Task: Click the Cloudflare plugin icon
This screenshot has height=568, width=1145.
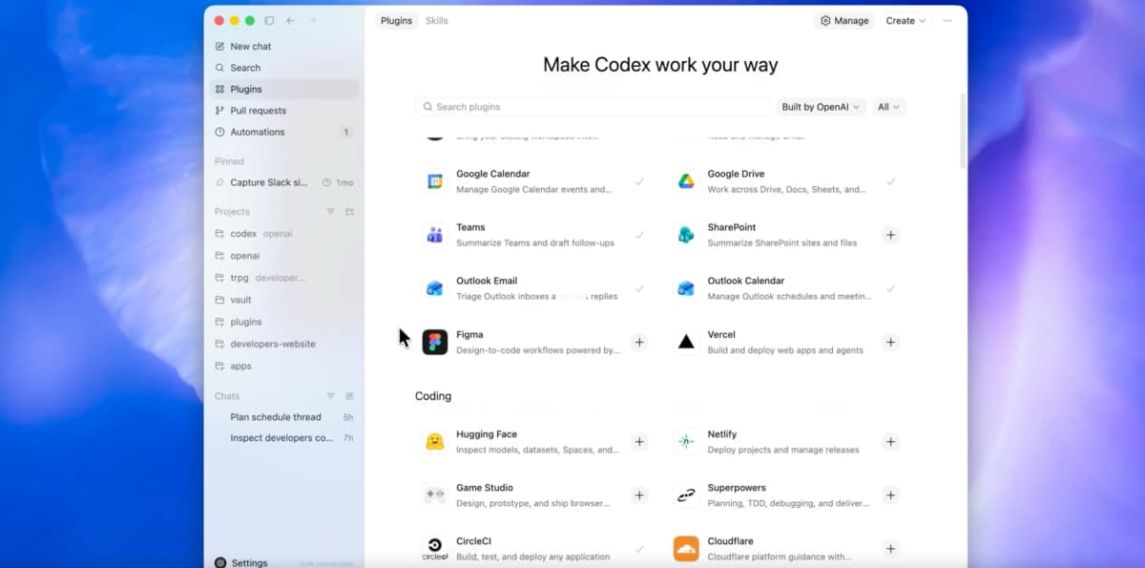Action: 686,548
